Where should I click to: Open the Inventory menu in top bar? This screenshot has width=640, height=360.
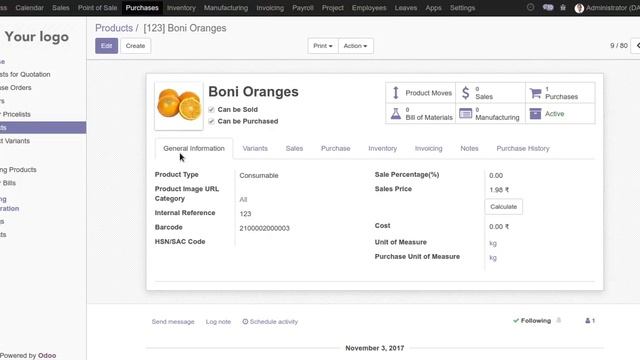[x=181, y=8]
